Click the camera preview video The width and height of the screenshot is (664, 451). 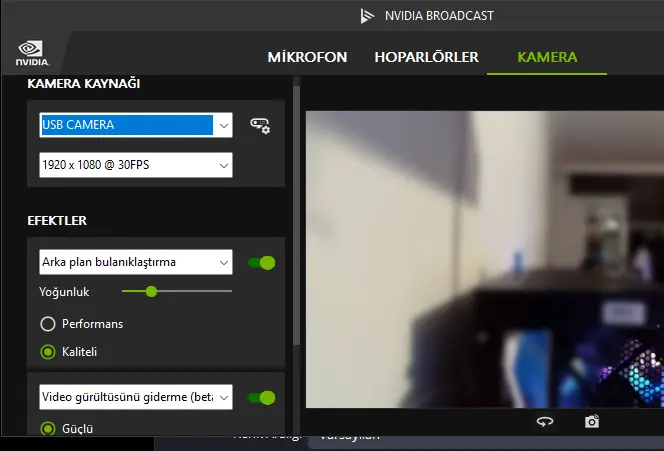click(484, 260)
